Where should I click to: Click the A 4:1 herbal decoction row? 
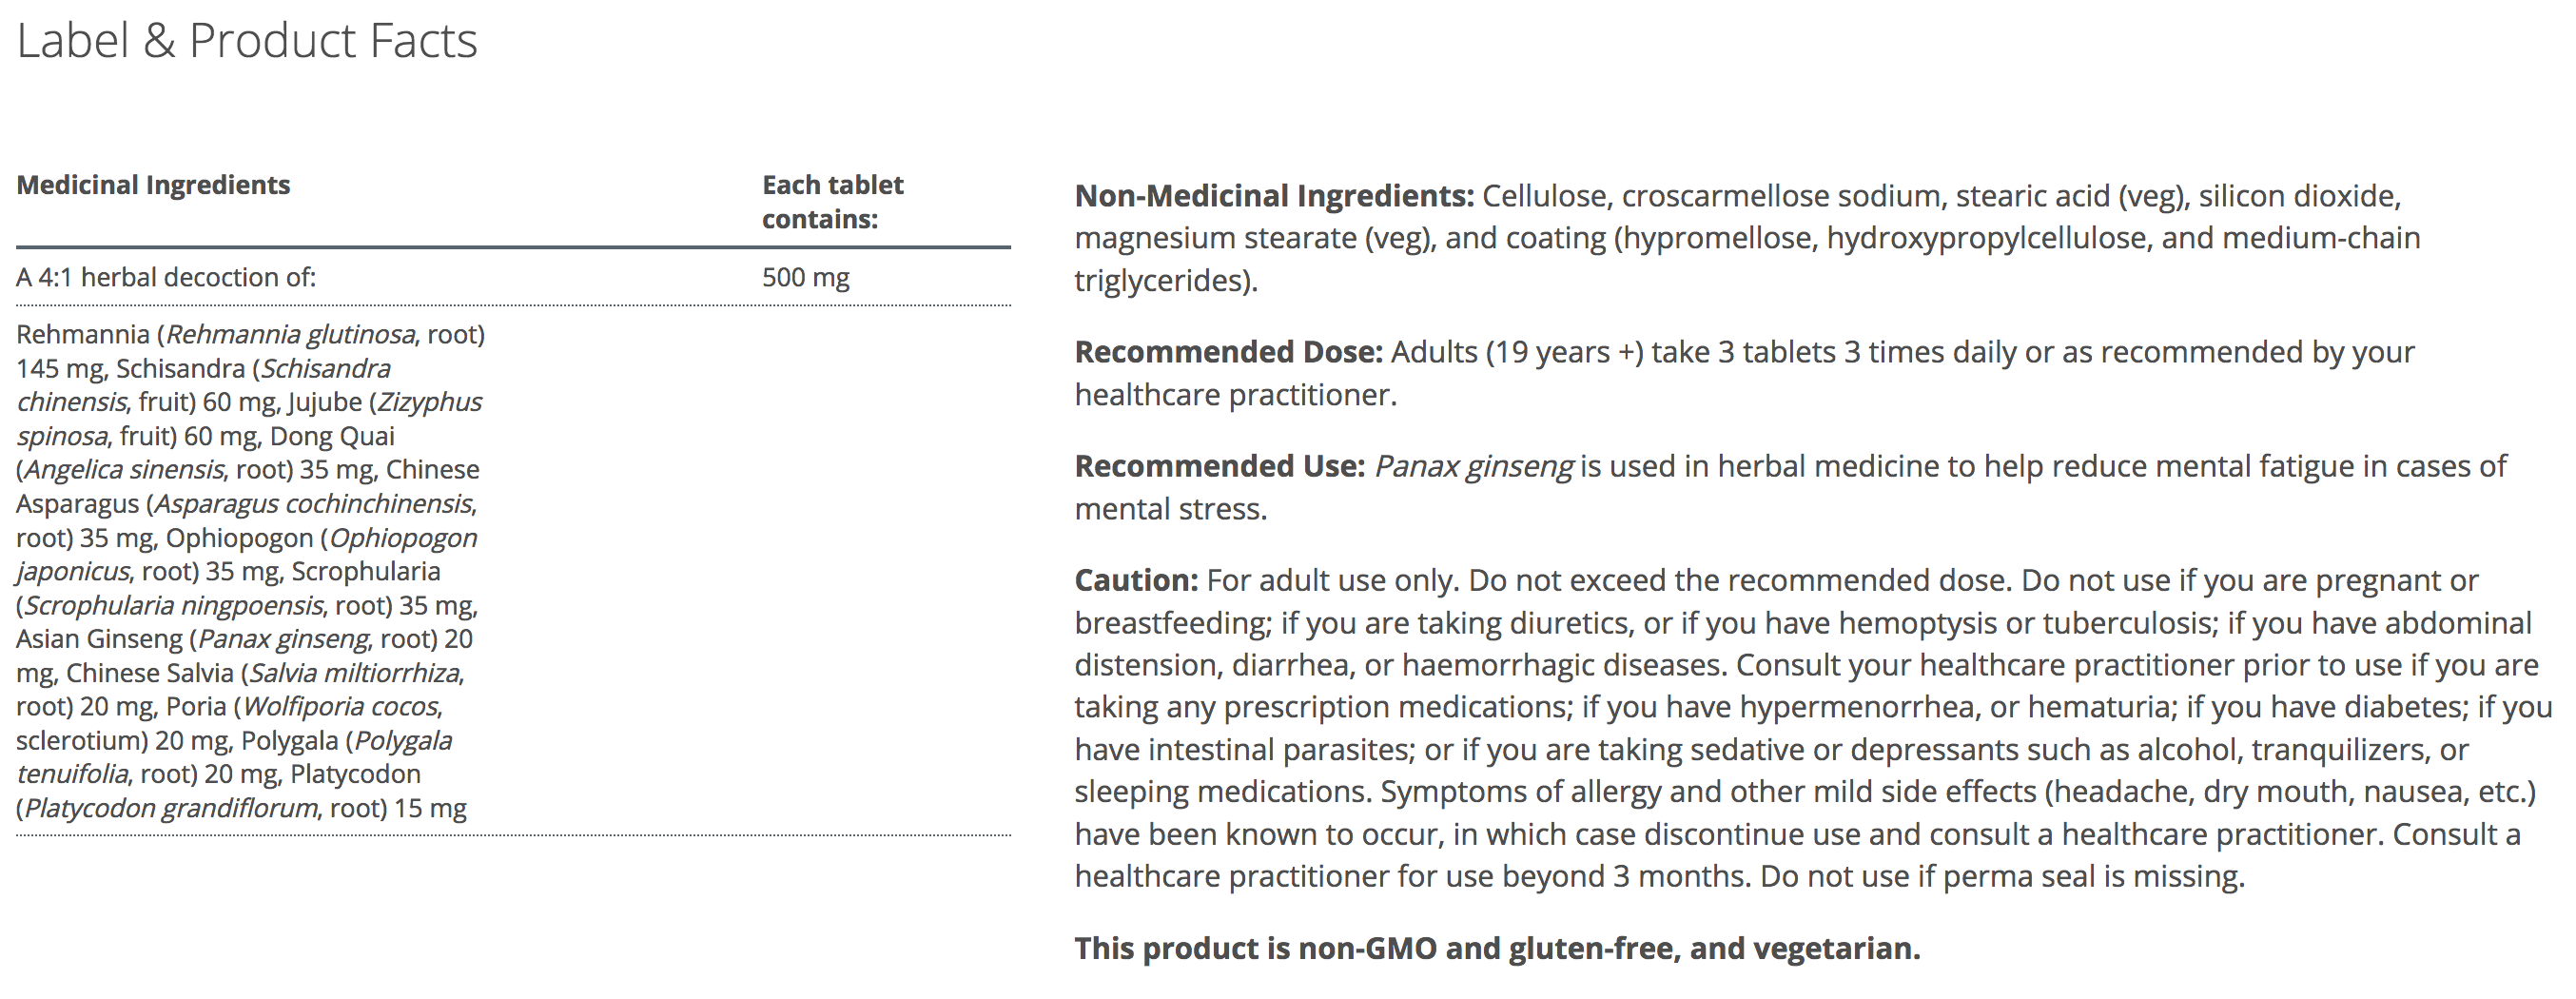[x=166, y=277]
